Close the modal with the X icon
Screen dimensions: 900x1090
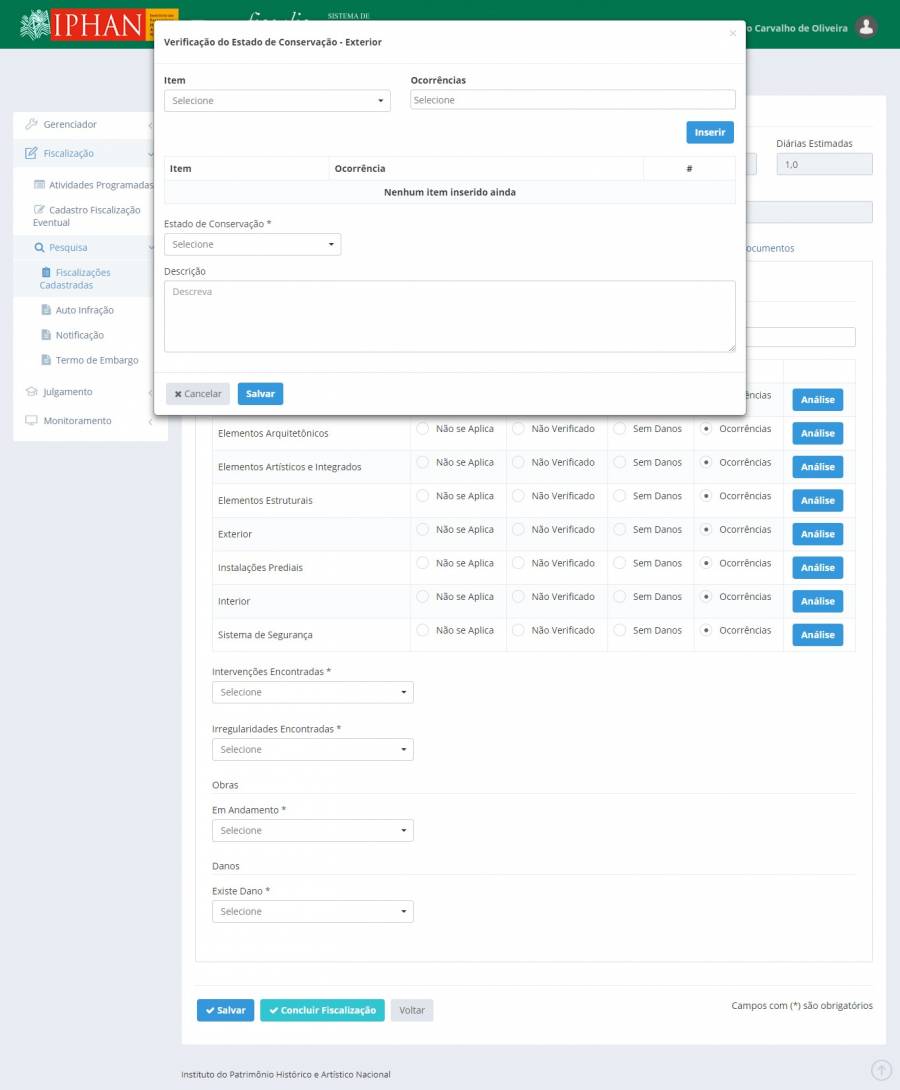[x=732, y=33]
